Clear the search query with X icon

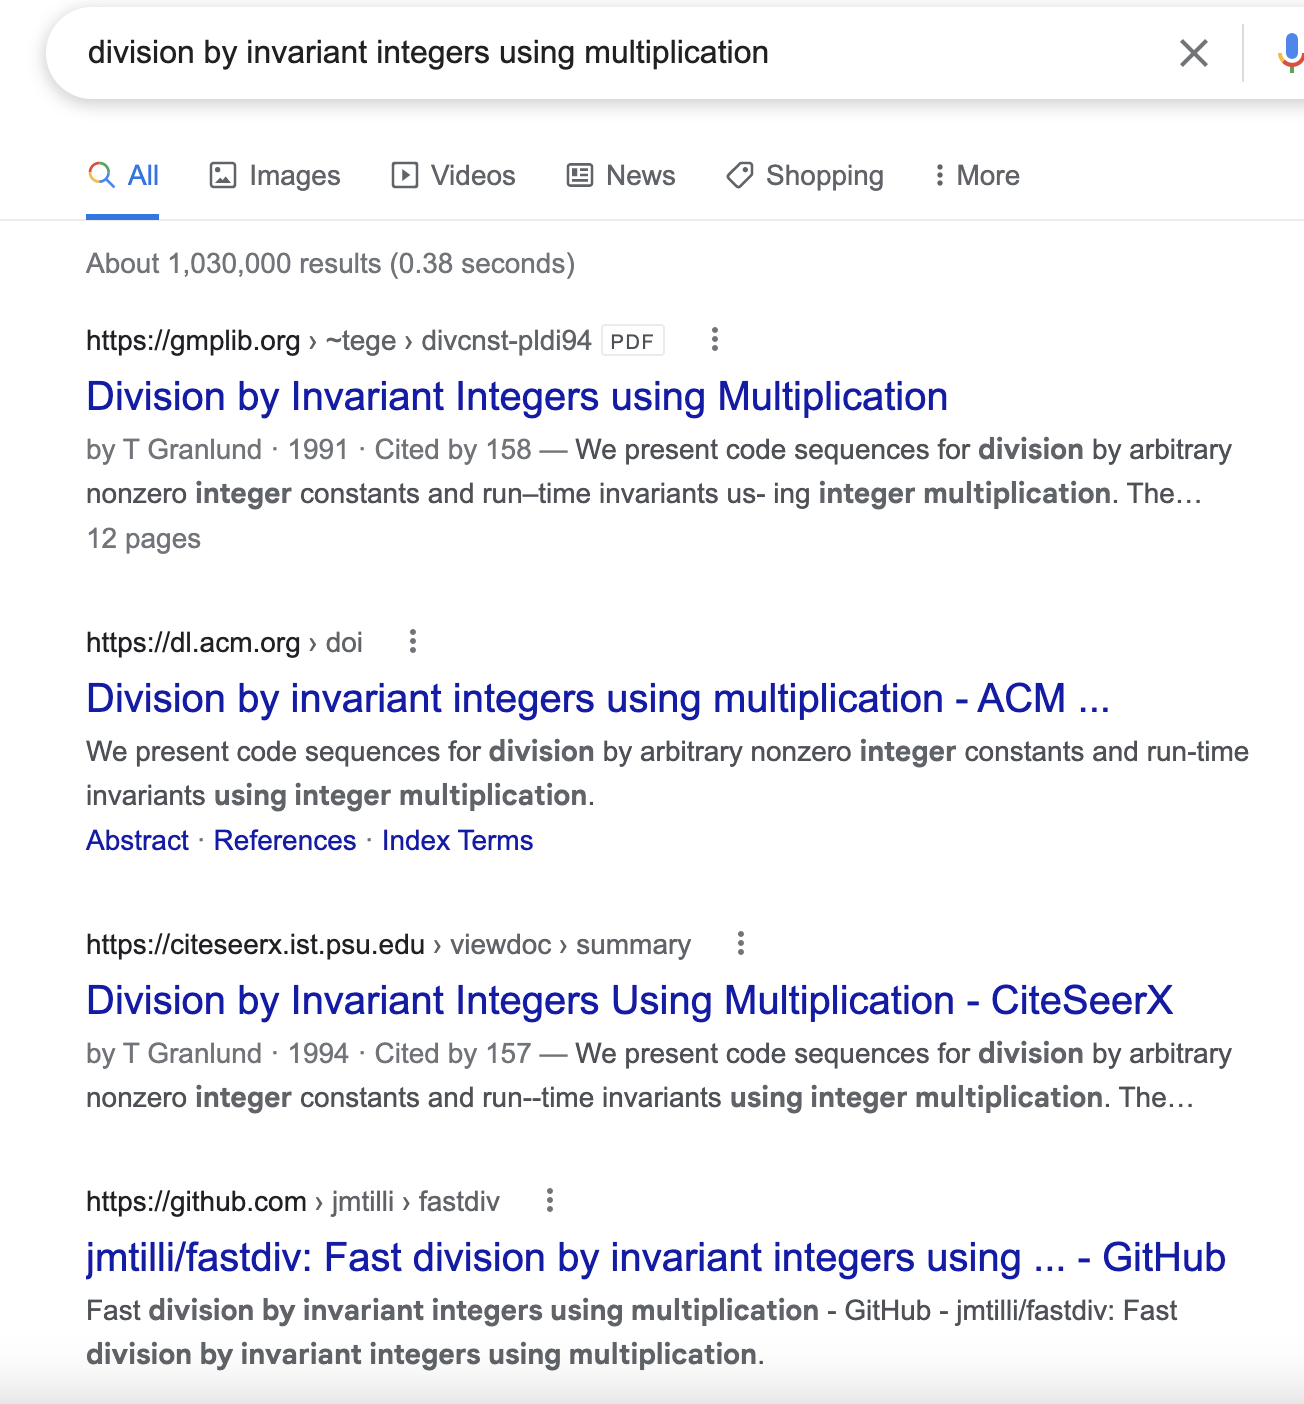coord(1194,53)
